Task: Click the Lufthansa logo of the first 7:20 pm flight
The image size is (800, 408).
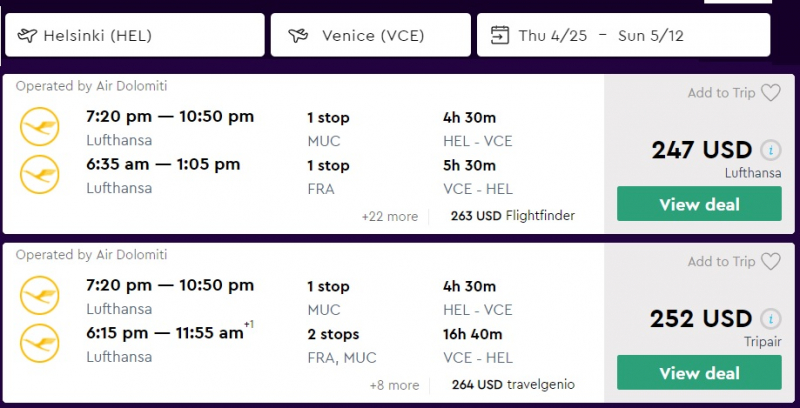Action: click(39, 127)
